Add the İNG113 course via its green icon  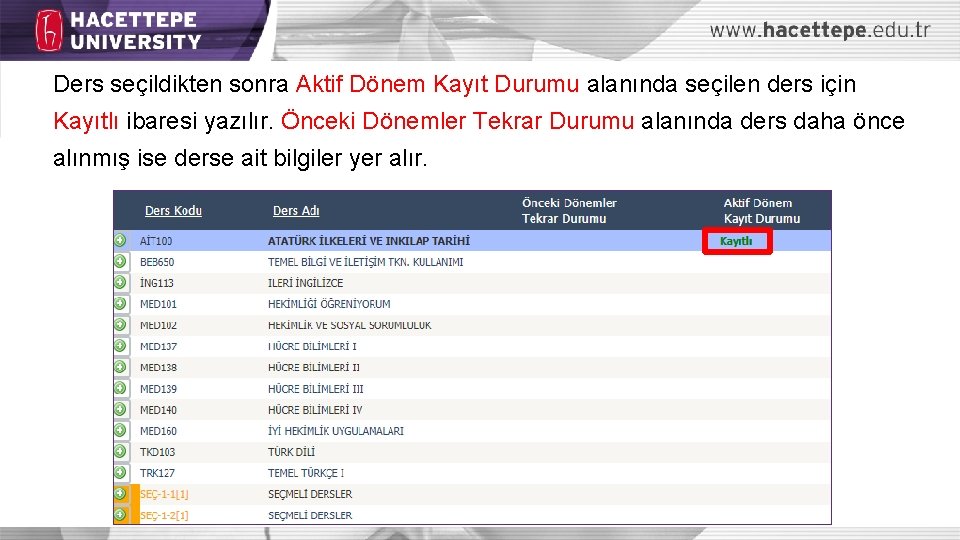(x=120, y=282)
